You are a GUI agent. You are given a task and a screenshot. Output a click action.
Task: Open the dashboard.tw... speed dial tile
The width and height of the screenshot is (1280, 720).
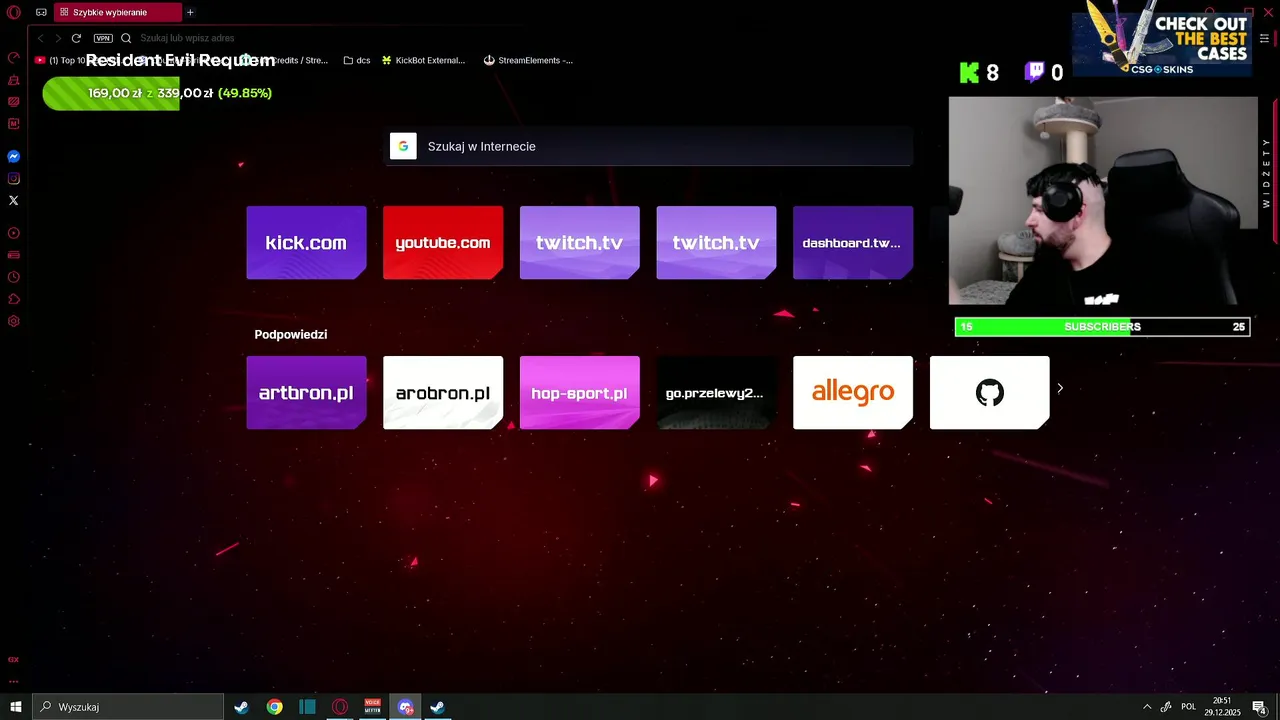(x=853, y=243)
